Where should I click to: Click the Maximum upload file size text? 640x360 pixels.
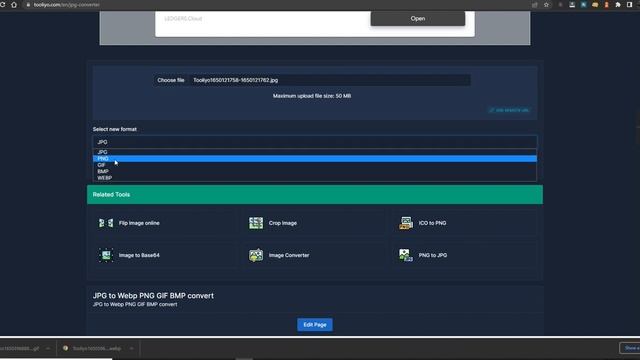coord(312,96)
